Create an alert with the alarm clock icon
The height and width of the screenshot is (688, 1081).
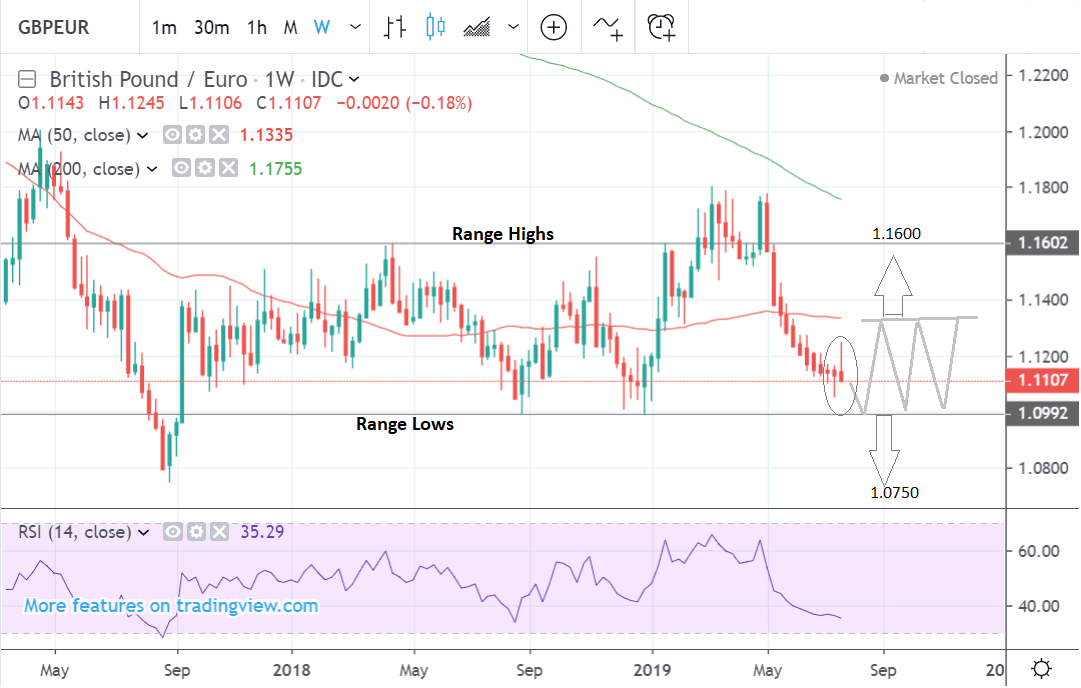[x=662, y=27]
